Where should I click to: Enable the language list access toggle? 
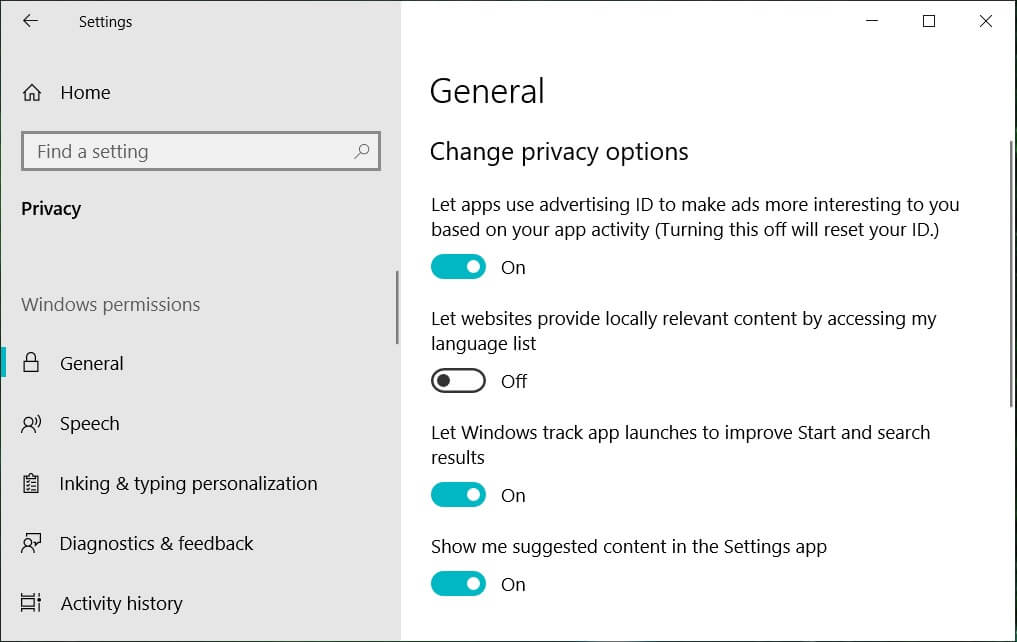[458, 381]
